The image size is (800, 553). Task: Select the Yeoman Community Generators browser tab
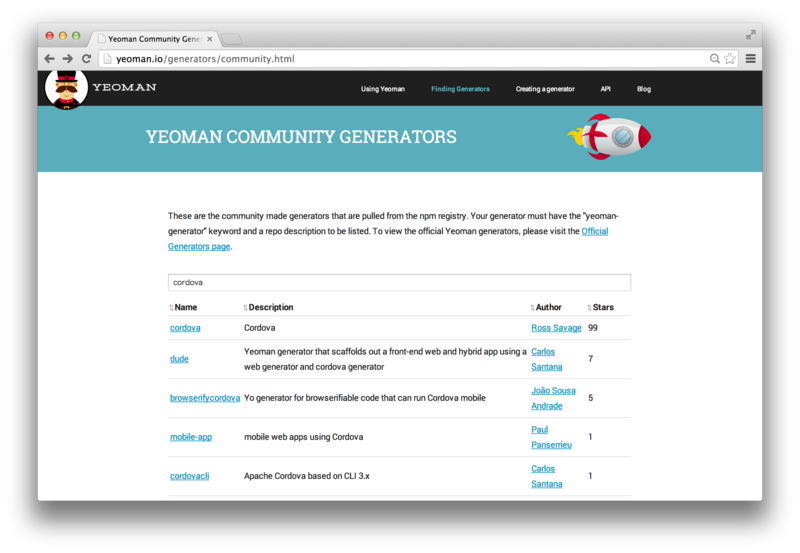point(155,39)
